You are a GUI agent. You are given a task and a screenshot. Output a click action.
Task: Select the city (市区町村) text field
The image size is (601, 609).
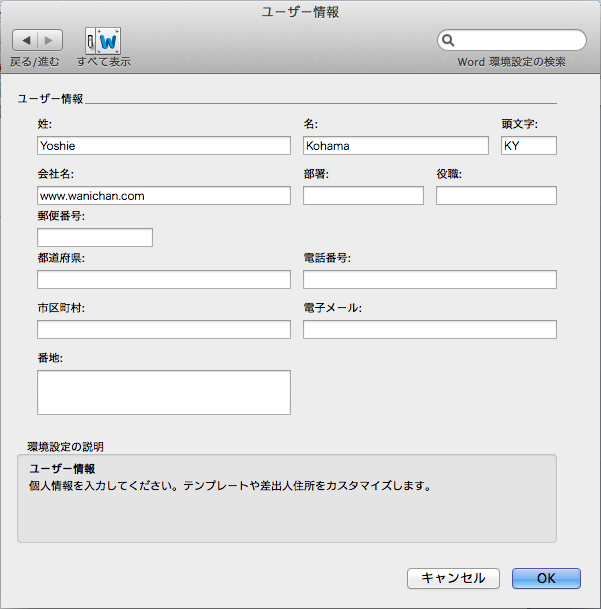point(163,329)
